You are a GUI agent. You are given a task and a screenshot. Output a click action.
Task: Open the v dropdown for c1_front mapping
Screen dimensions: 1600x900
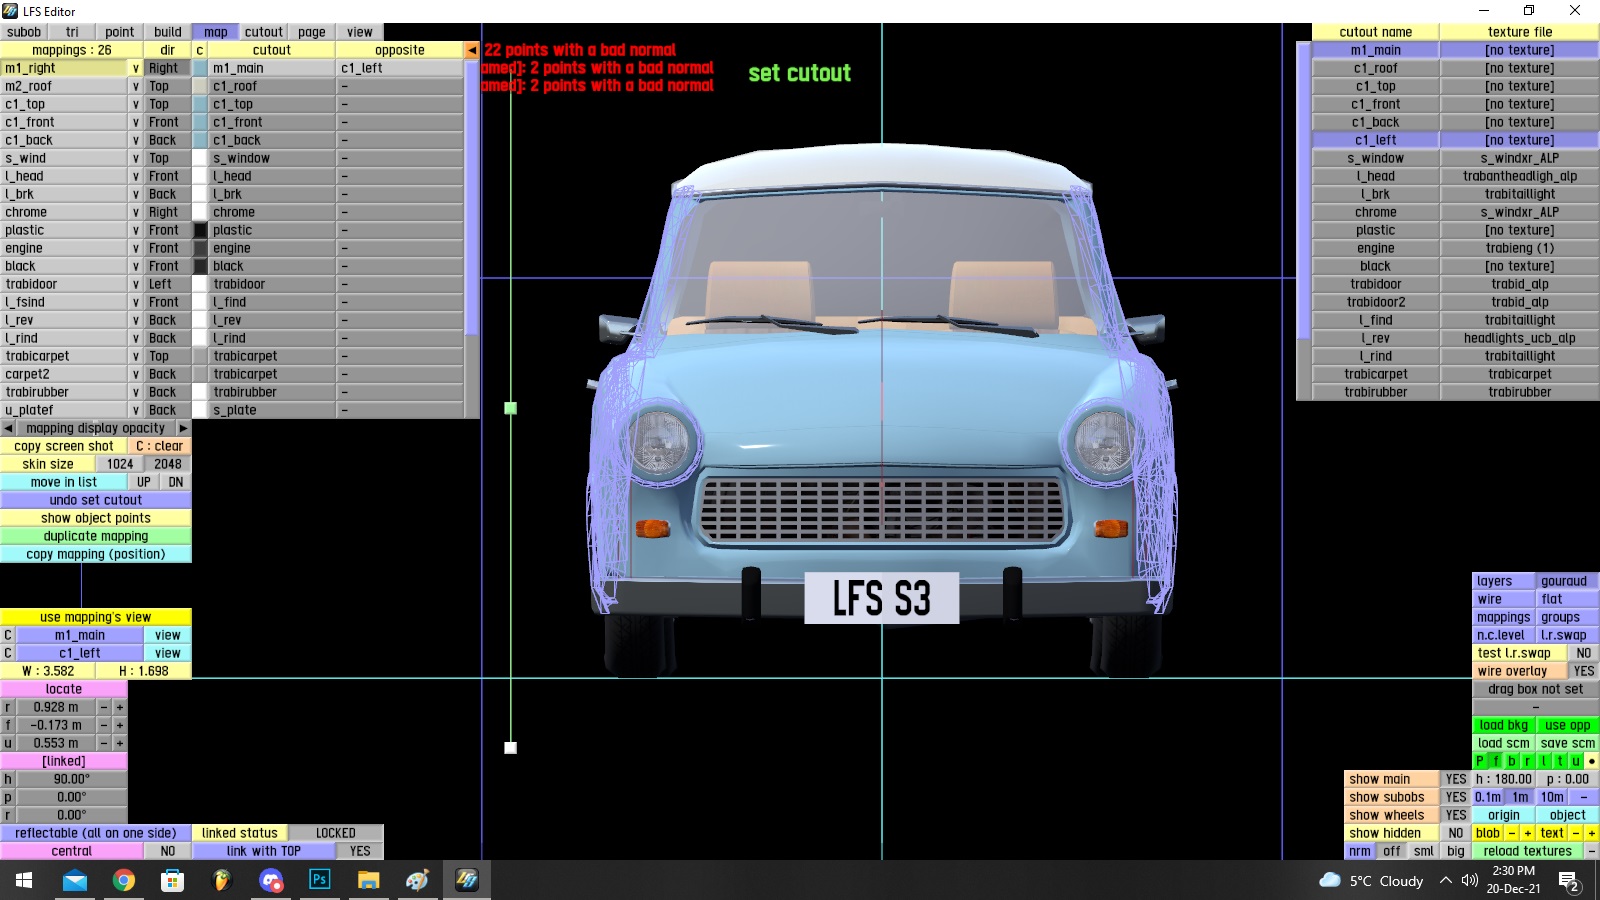tap(135, 122)
